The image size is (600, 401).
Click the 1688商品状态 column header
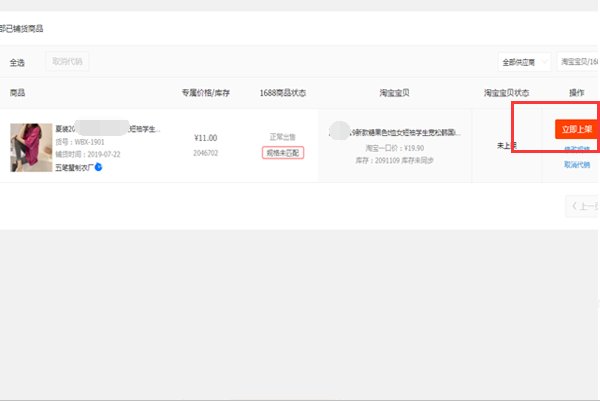point(283,93)
